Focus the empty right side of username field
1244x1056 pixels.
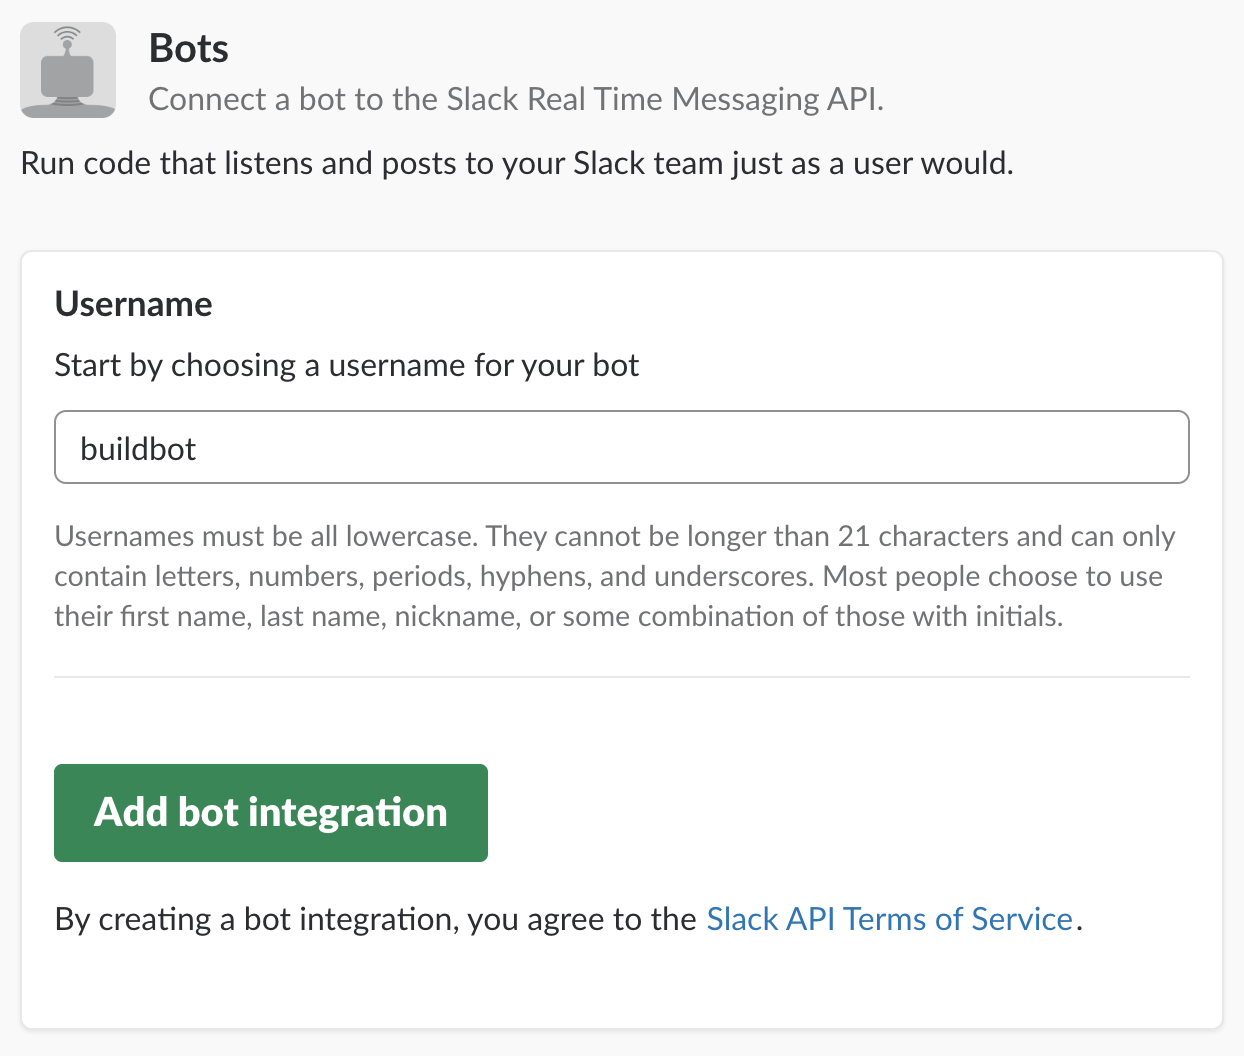coord(800,448)
